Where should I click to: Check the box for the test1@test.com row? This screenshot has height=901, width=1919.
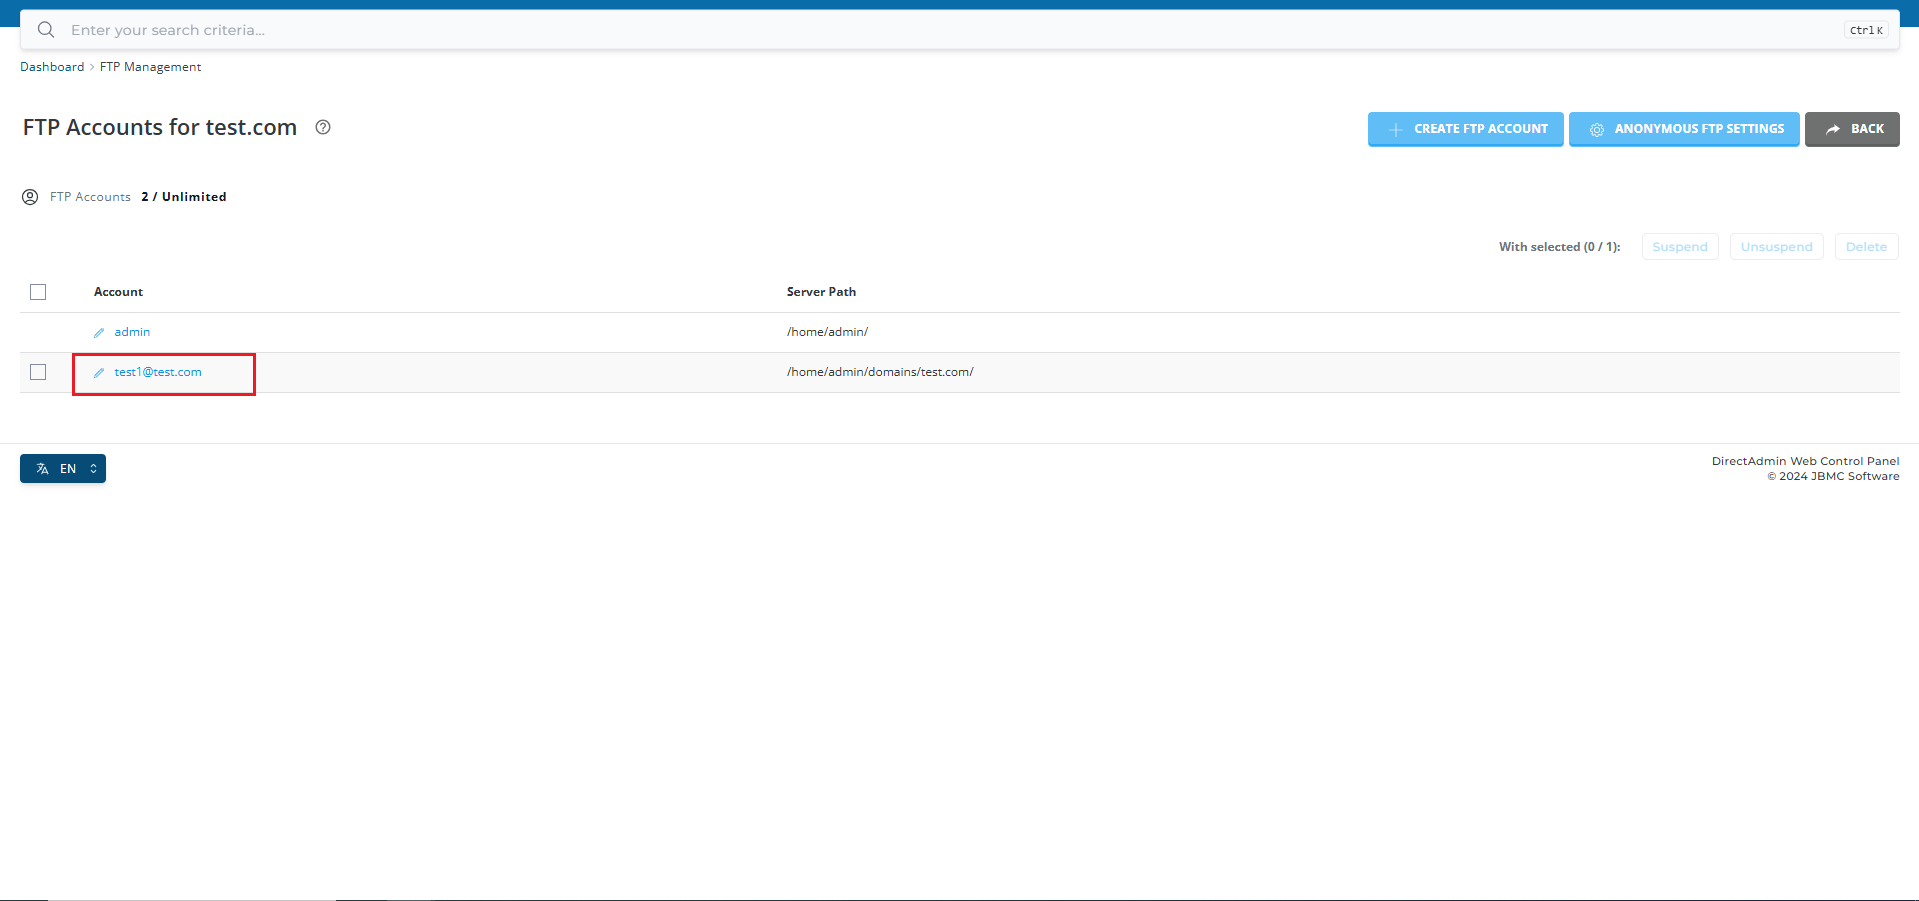click(x=38, y=372)
